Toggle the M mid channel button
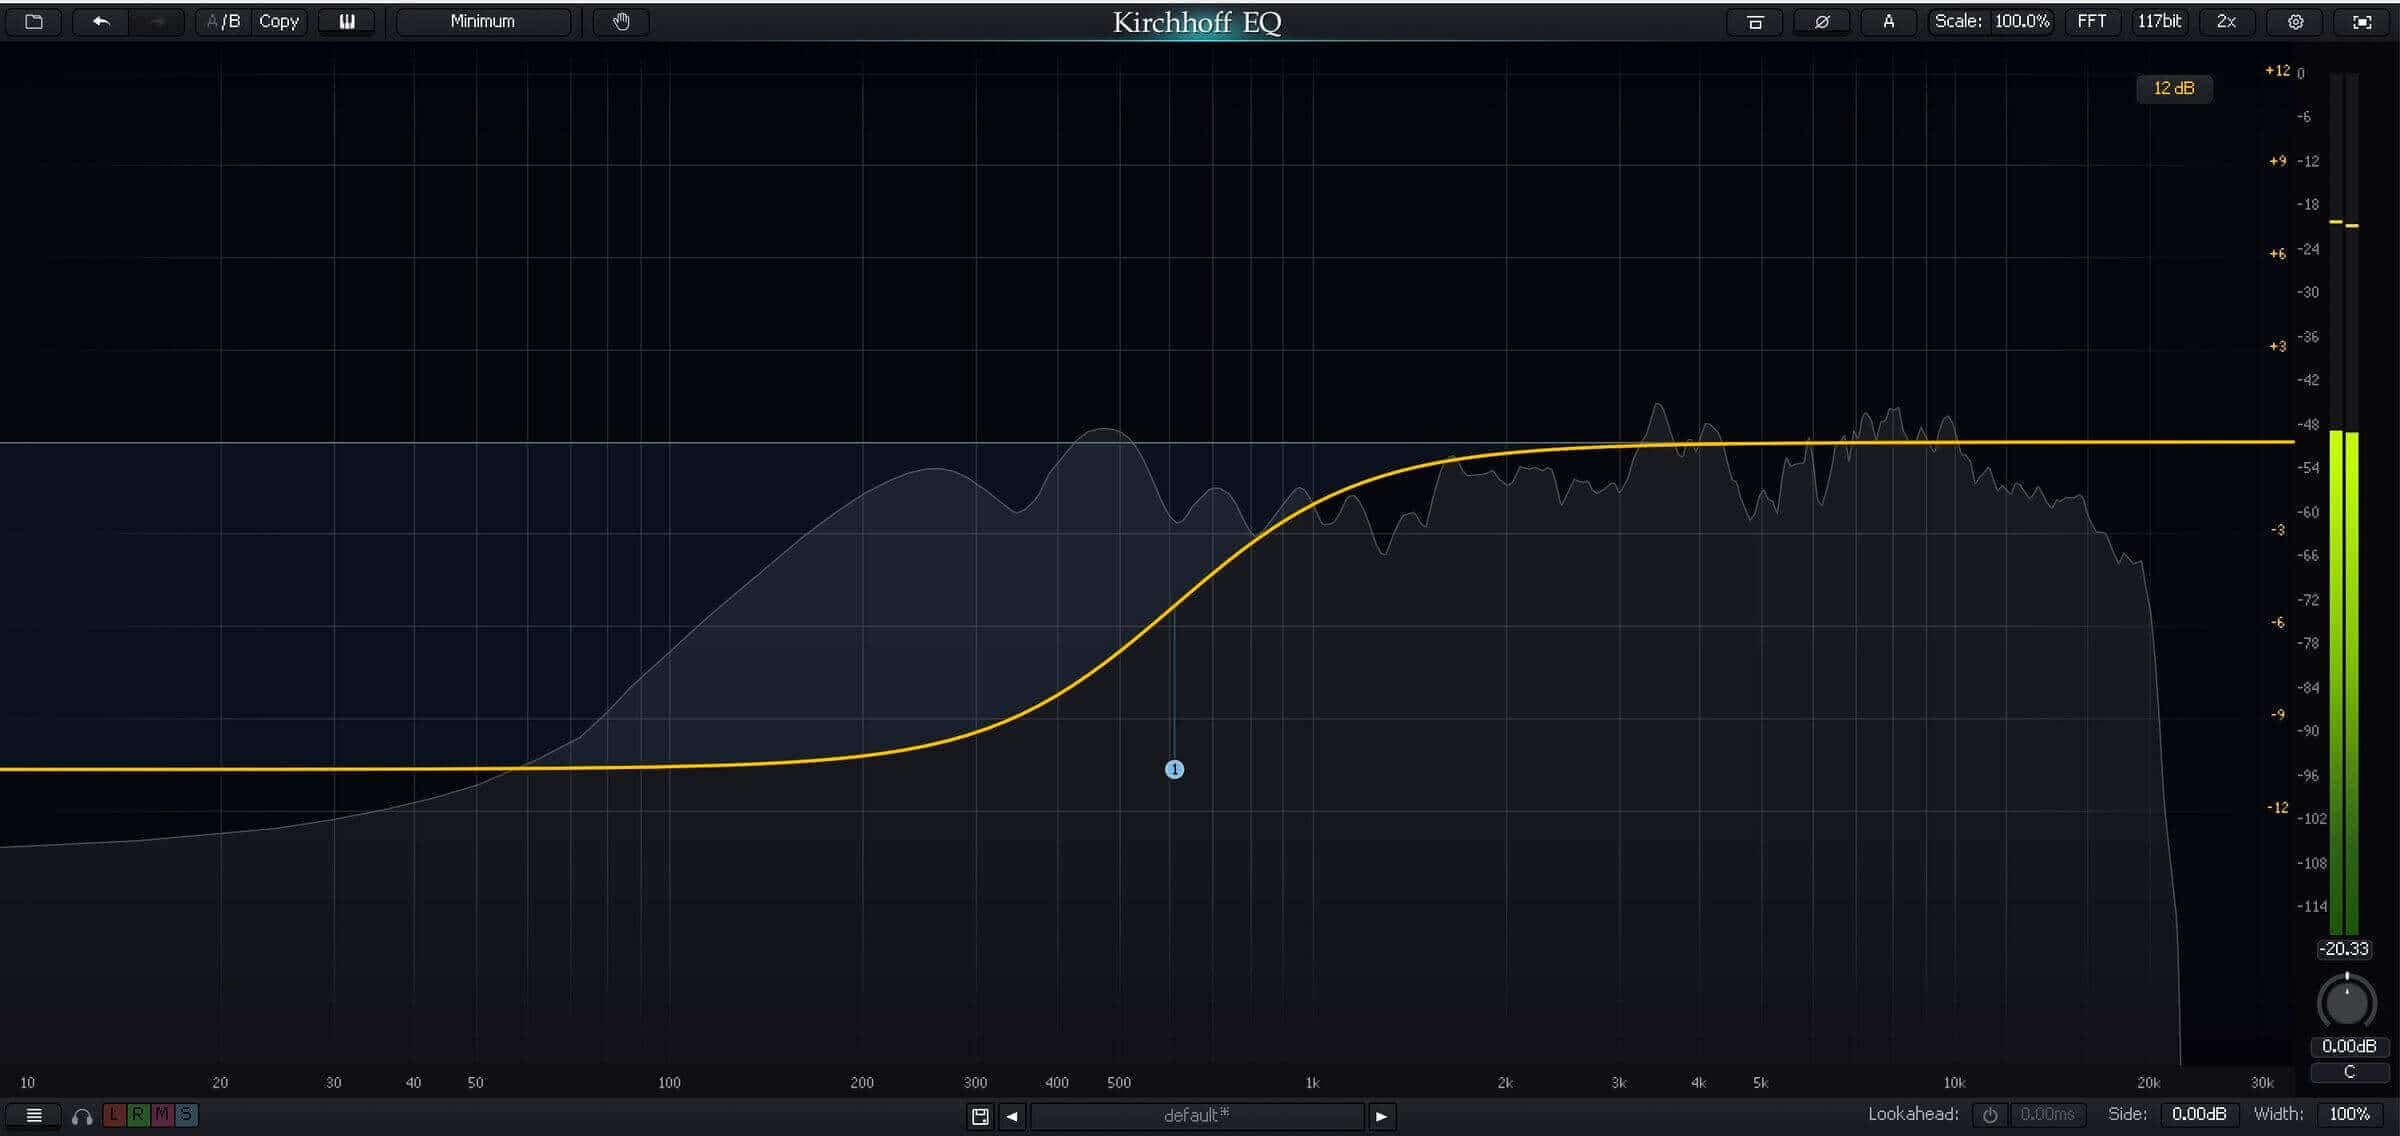Screen dimensions: 2400x1136 pos(162,1115)
